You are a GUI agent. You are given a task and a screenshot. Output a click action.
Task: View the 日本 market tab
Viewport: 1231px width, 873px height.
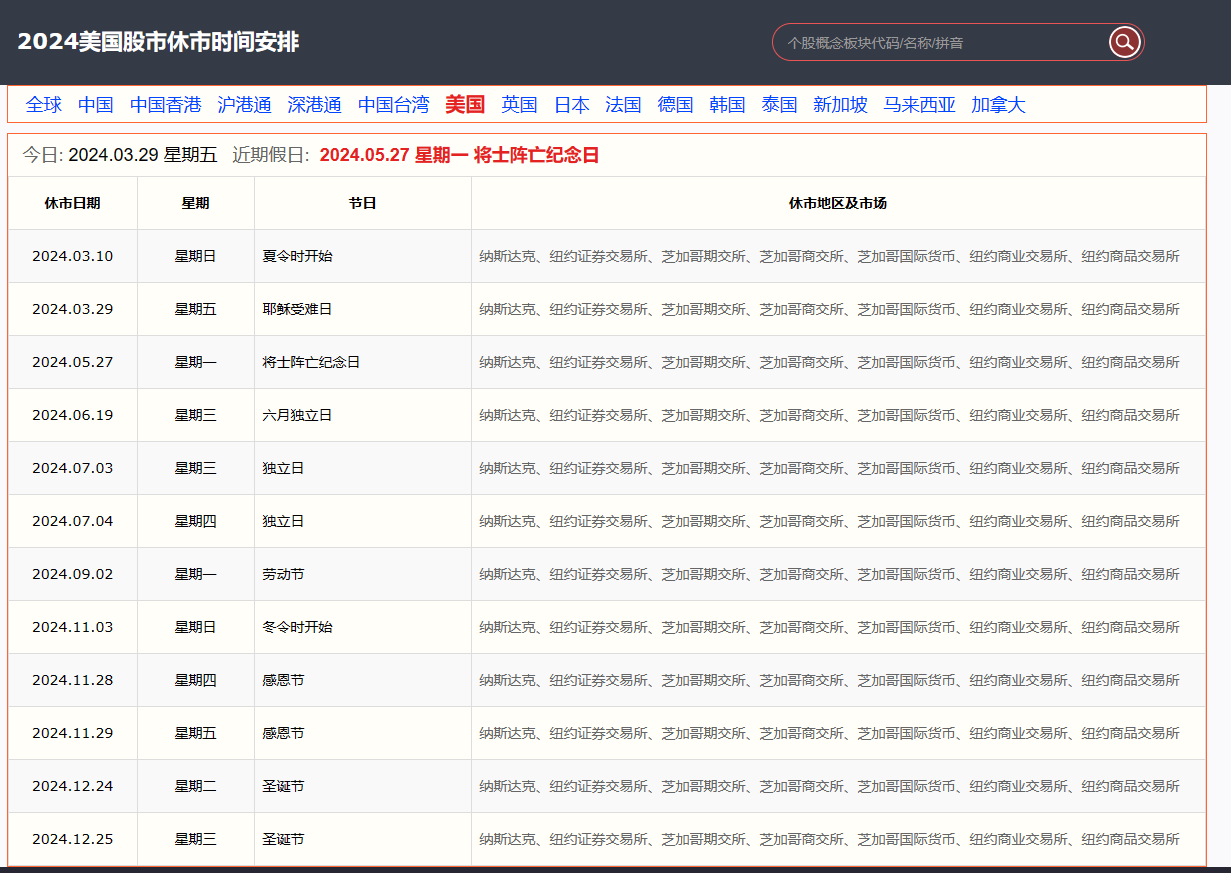571,105
